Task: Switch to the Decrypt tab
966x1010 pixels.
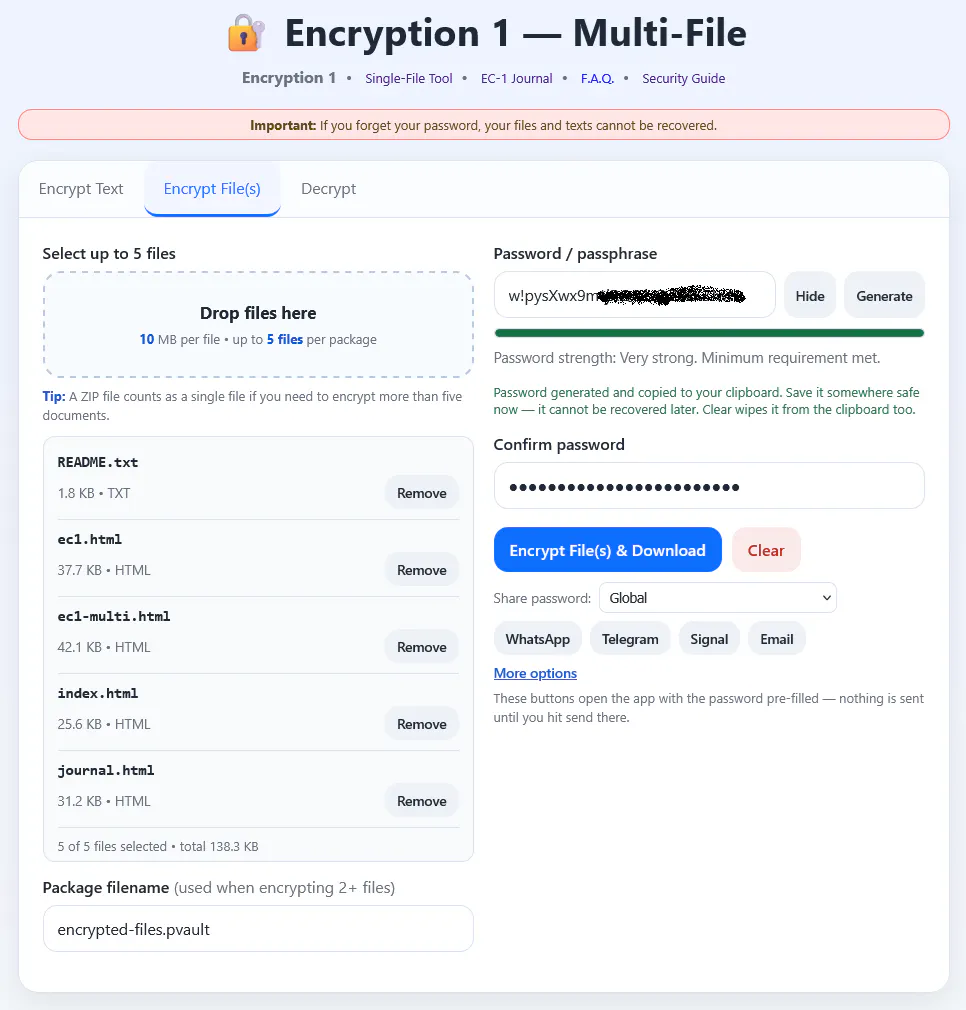Action: click(x=328, y=189)
